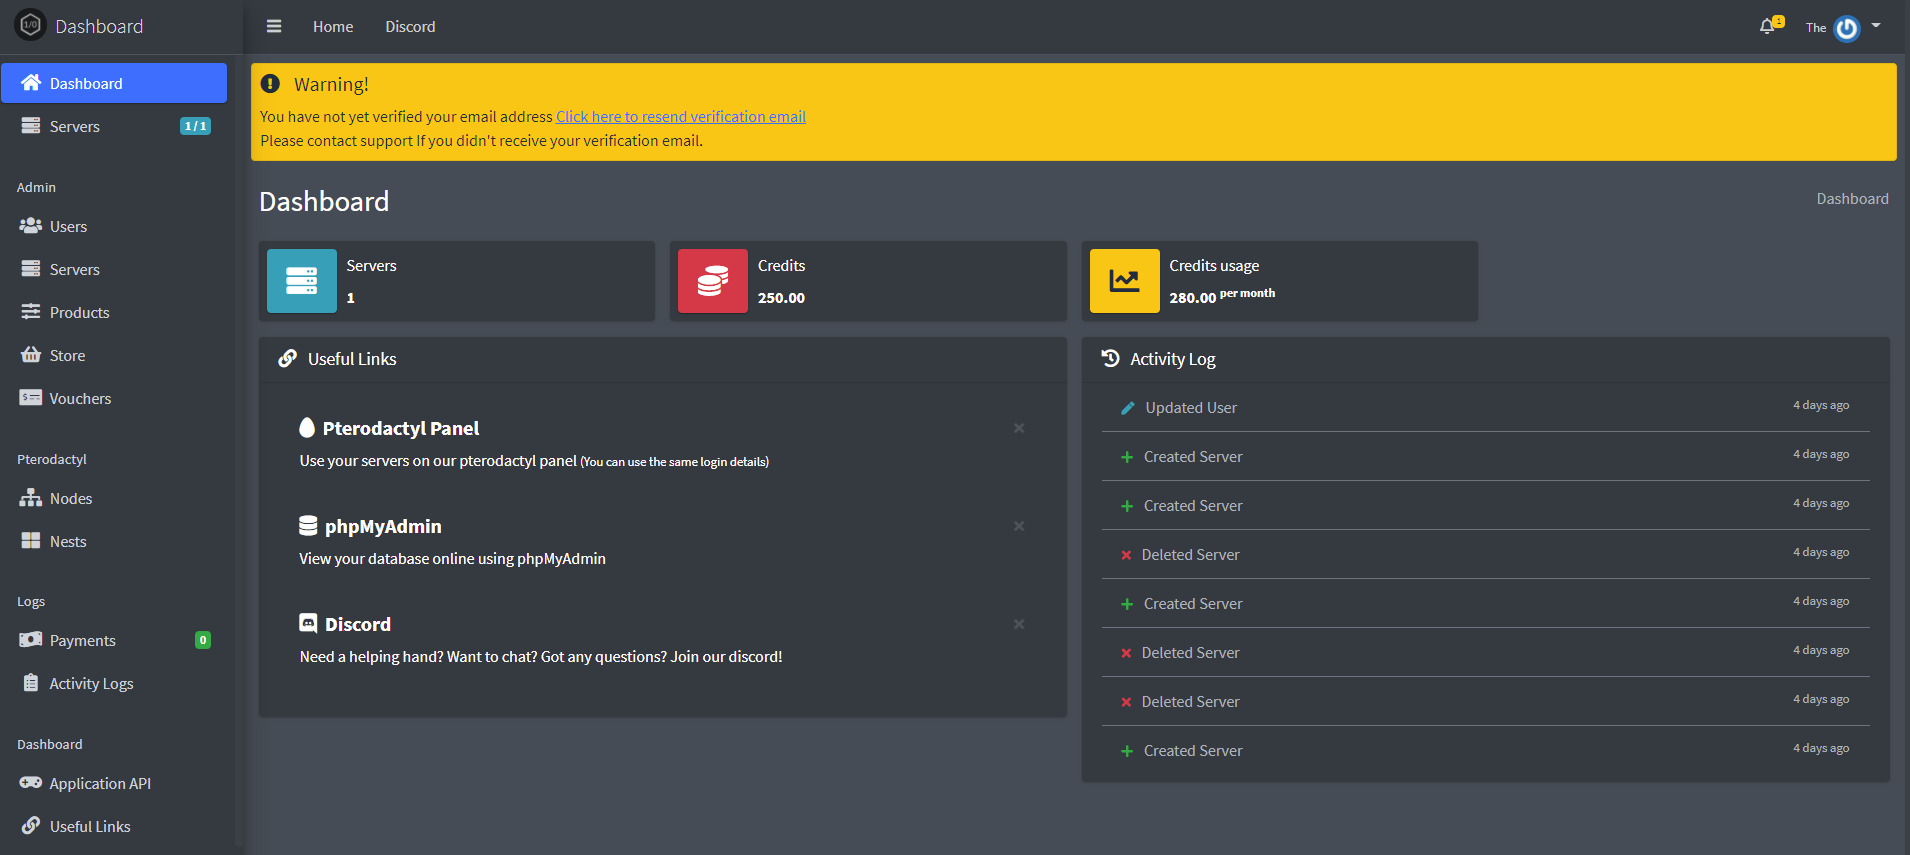
Task: Select Dashboard in the sidebar
Action: point(114,83)
